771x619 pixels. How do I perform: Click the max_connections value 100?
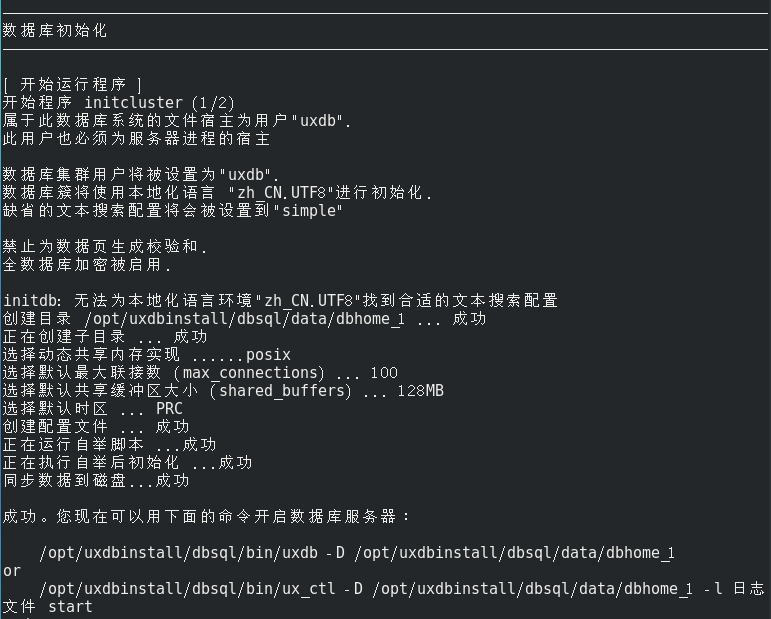383,372
